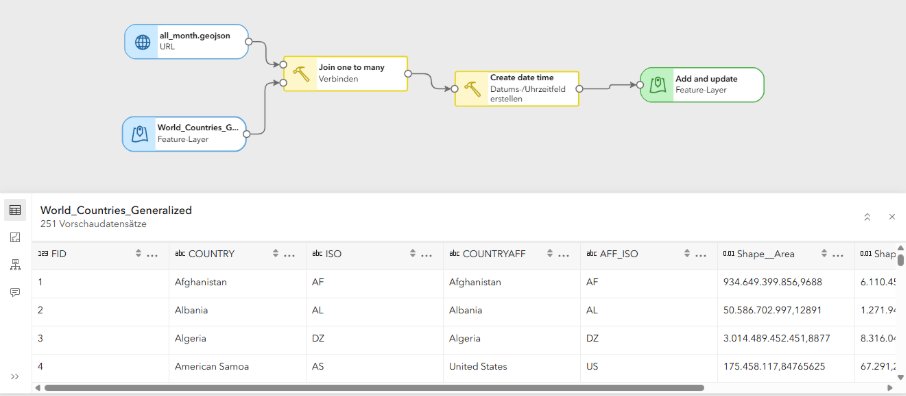The height and width of the screenshot is (396, 906).
Task: Click the output port of all_month.geojson node
Action: coord(248,42)
